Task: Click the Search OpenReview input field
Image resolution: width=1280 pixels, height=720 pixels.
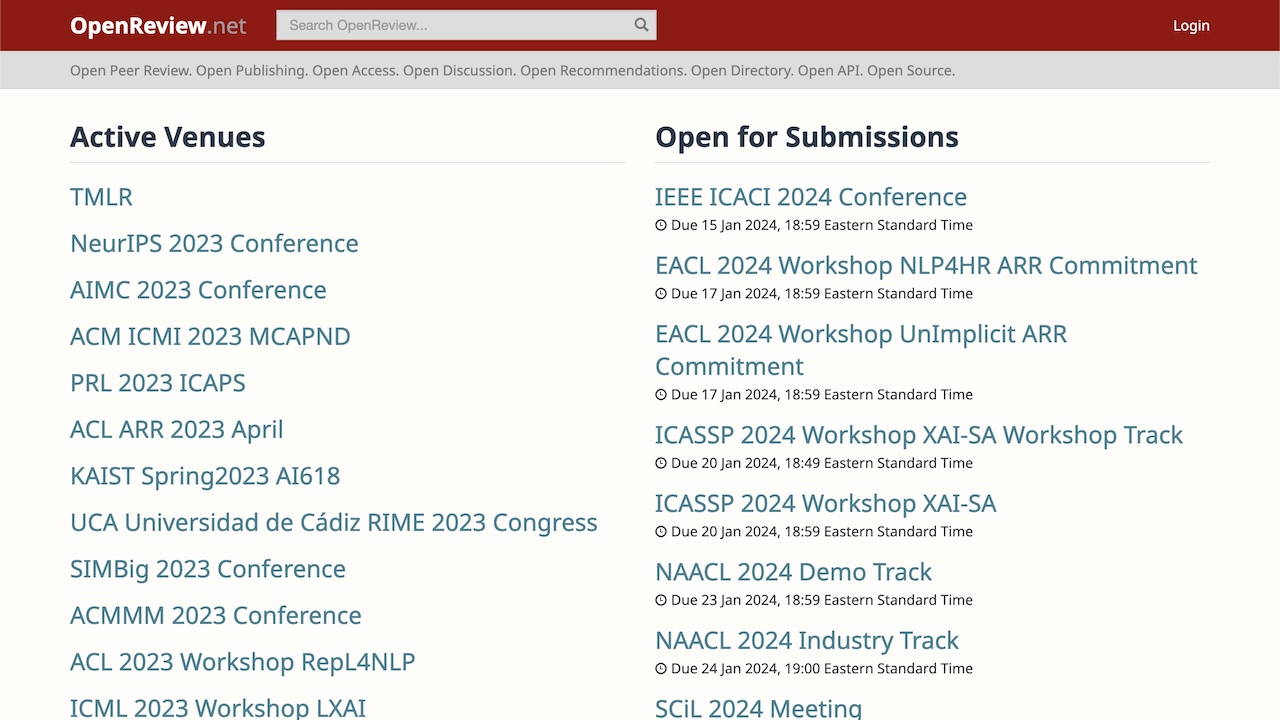Action: point(466,25)
